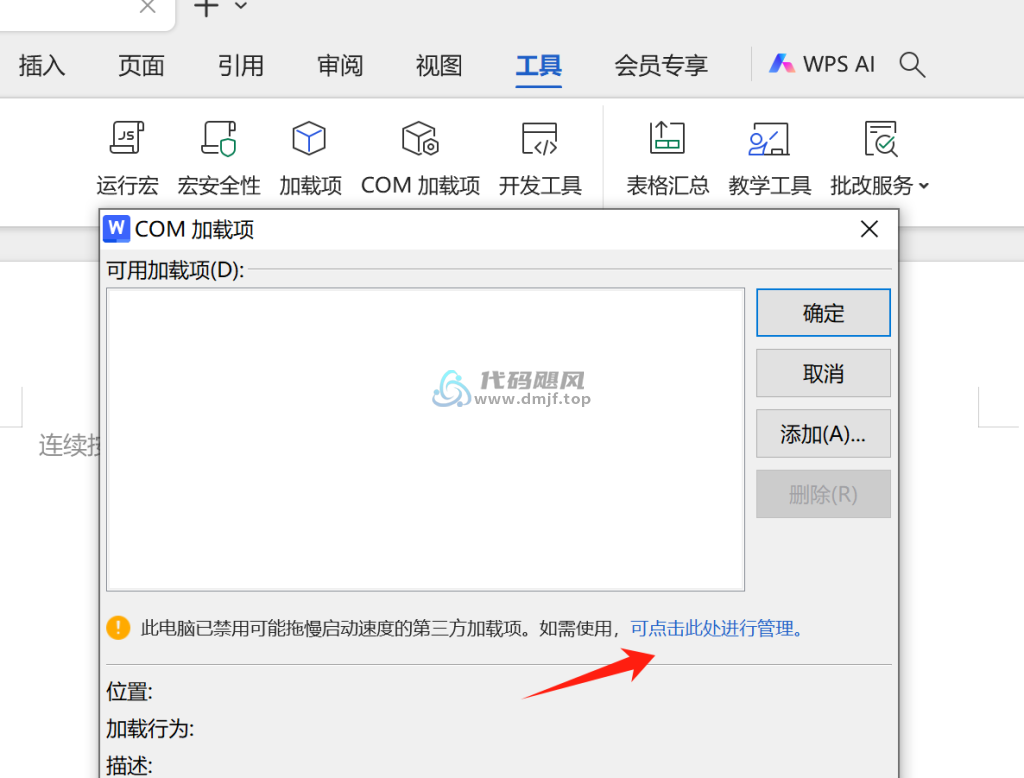Click the W icon in dialog title

(x=116, y=229)
